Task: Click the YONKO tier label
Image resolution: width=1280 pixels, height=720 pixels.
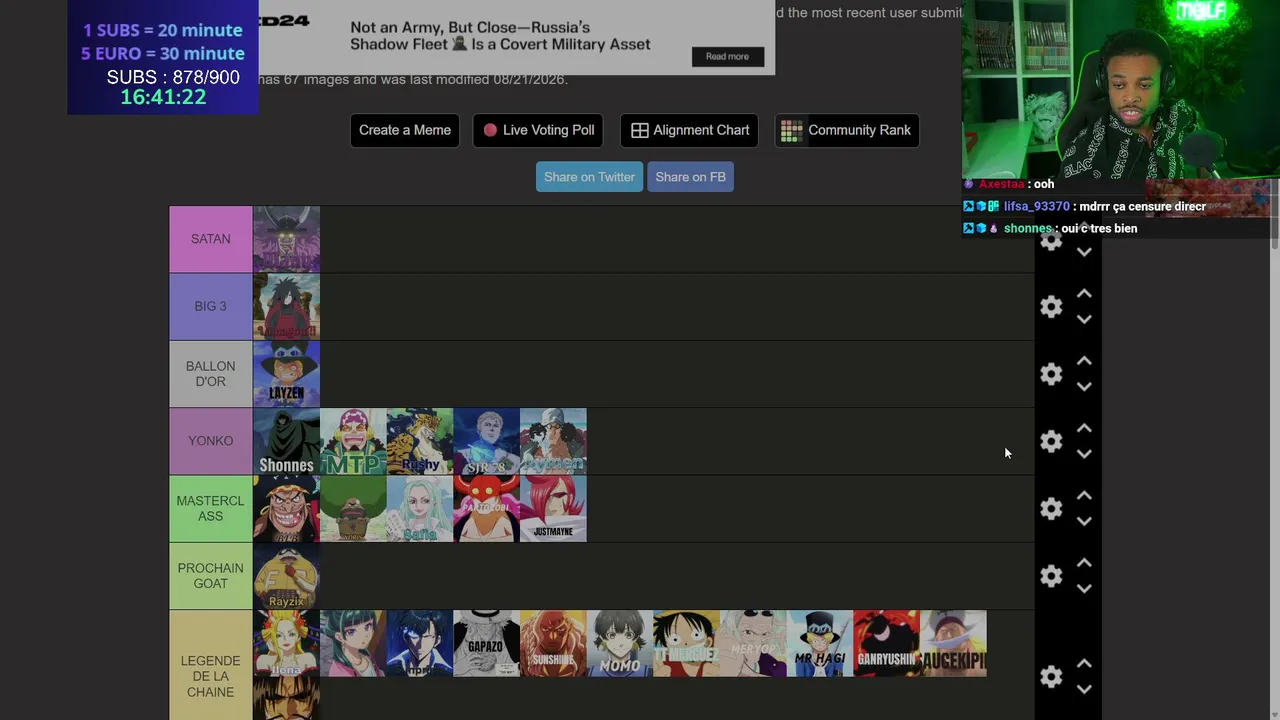Action: coord(211,441)
